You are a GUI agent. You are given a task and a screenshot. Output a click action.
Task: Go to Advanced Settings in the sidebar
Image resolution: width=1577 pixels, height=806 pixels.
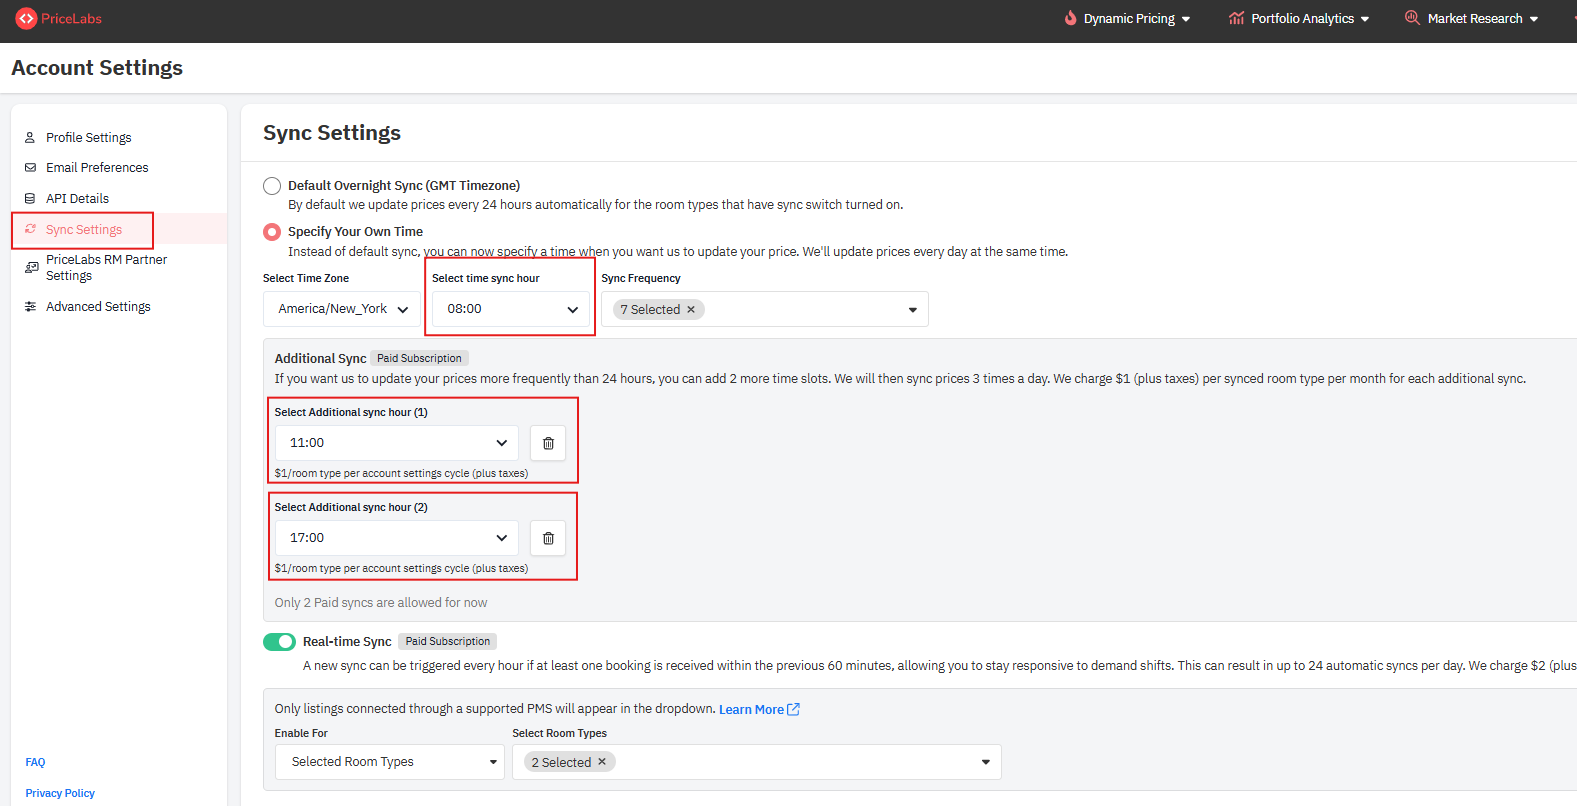click(x=98, y=307)
